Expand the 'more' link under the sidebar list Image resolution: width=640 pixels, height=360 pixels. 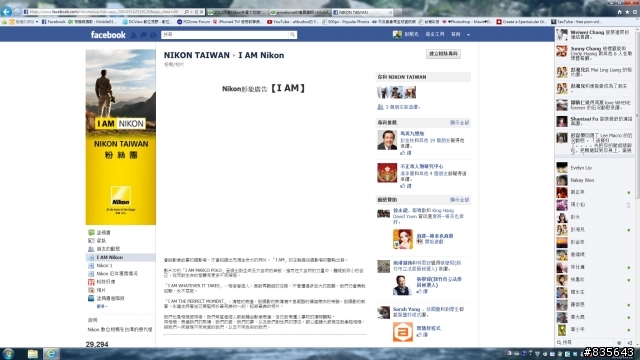101,306
